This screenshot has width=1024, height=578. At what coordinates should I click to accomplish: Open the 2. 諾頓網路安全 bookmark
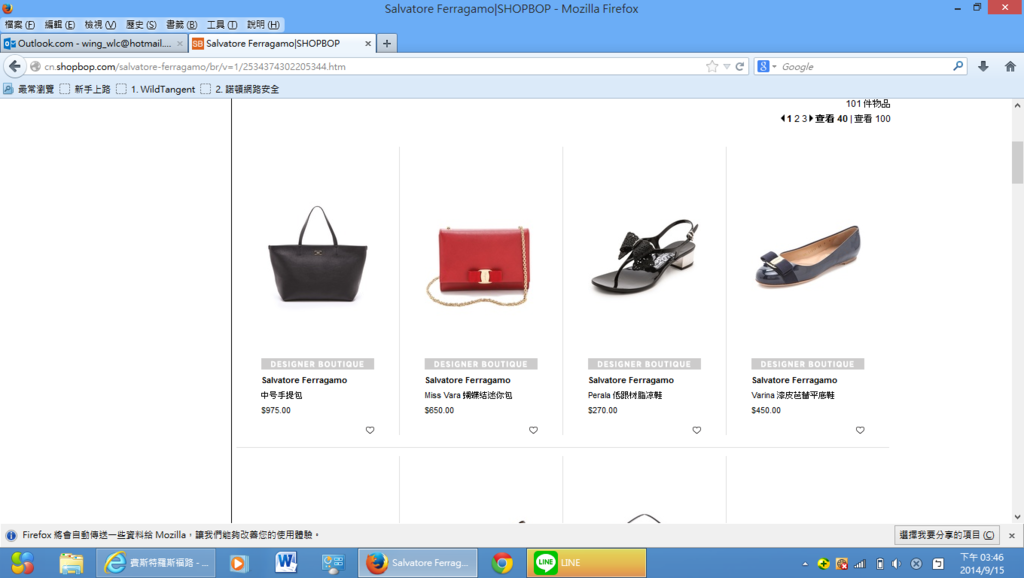click(x=240, y=89)
